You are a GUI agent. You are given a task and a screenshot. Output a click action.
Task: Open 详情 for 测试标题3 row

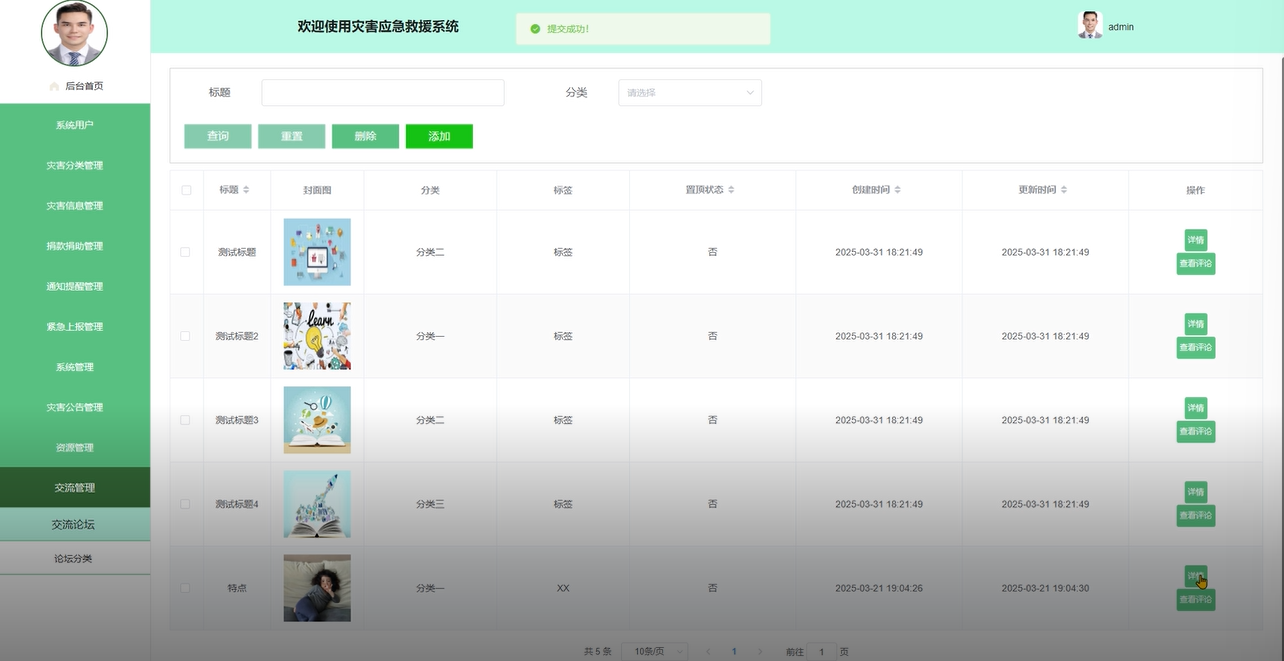1196,408
